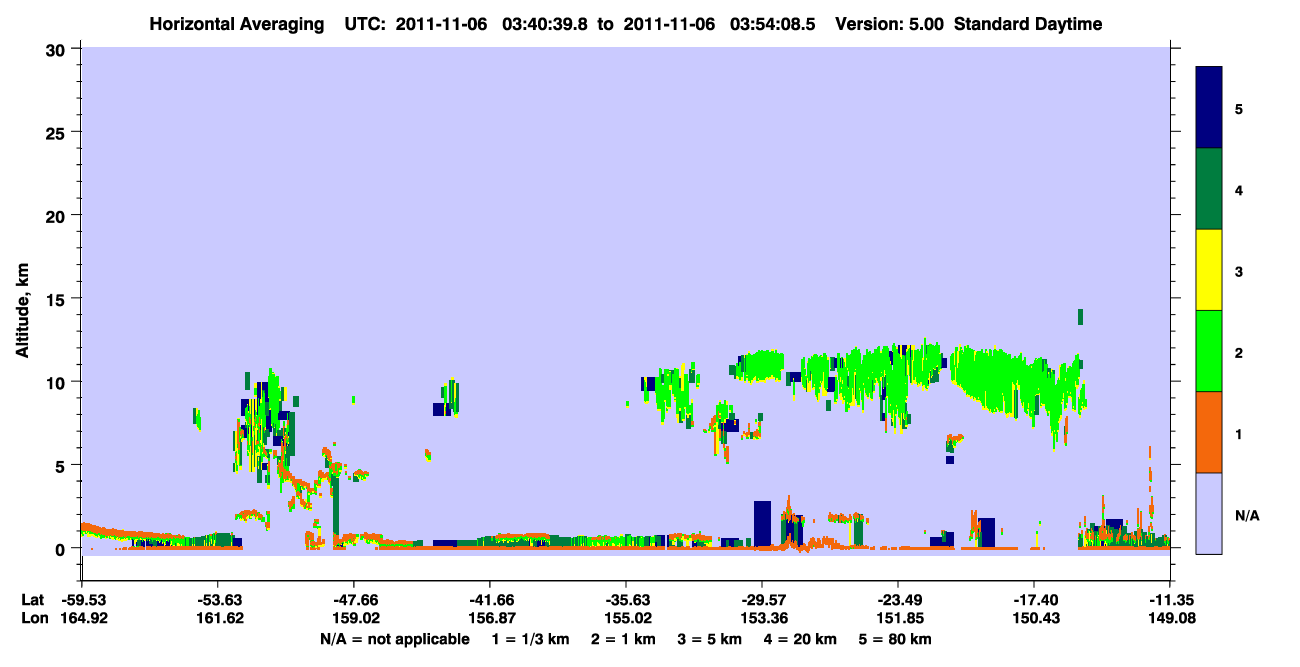The width and height of the screenshot is (1300, 667).
Task: Click the yellow level 3 colorbar segment
Action: [1209, 270]
